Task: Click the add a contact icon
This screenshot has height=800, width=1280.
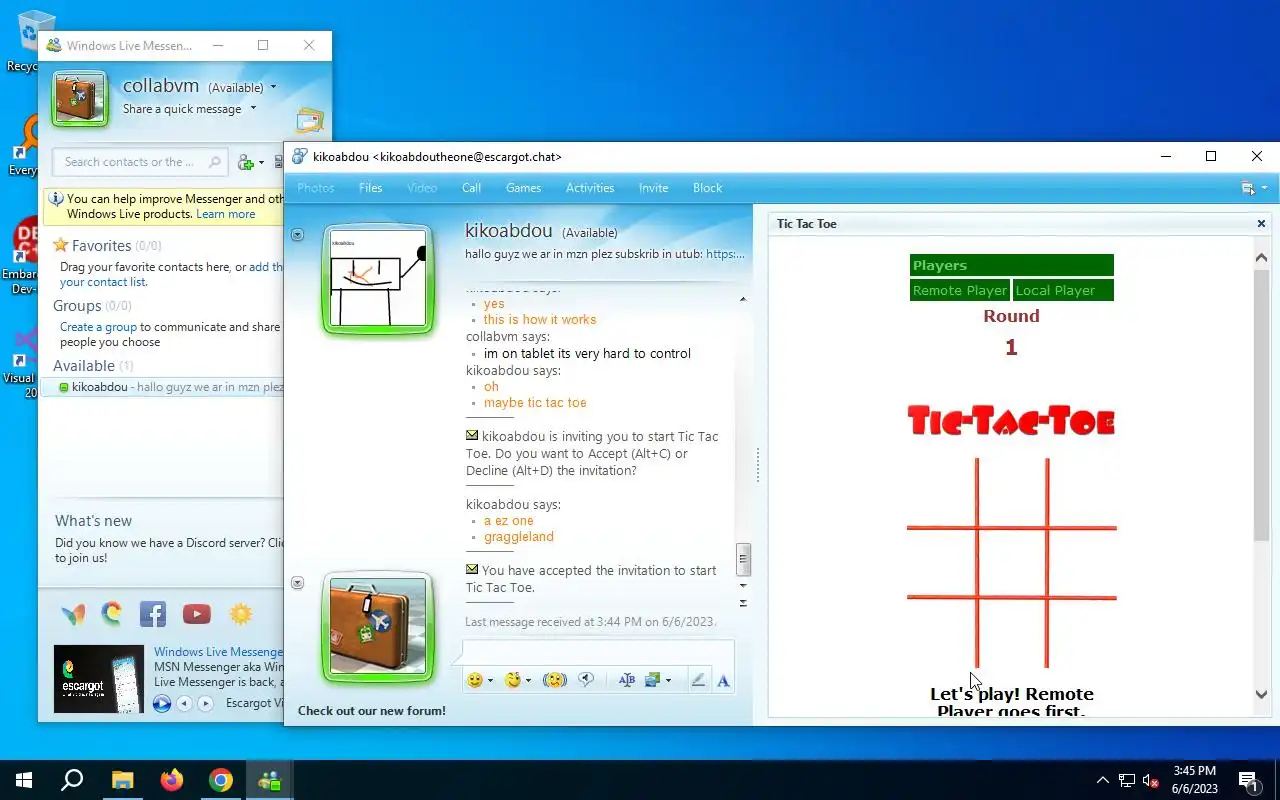Action: click(x=246, y=162)
